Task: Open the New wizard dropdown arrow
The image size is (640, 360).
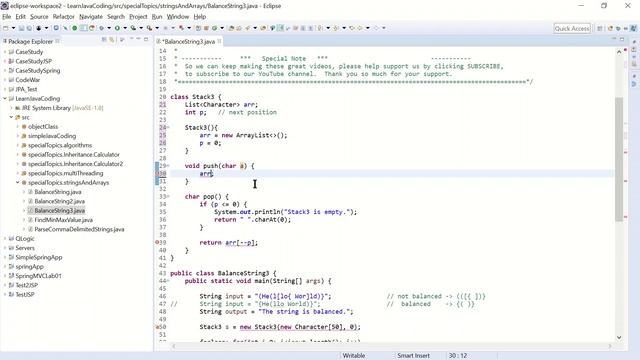Action: point(13,28)
